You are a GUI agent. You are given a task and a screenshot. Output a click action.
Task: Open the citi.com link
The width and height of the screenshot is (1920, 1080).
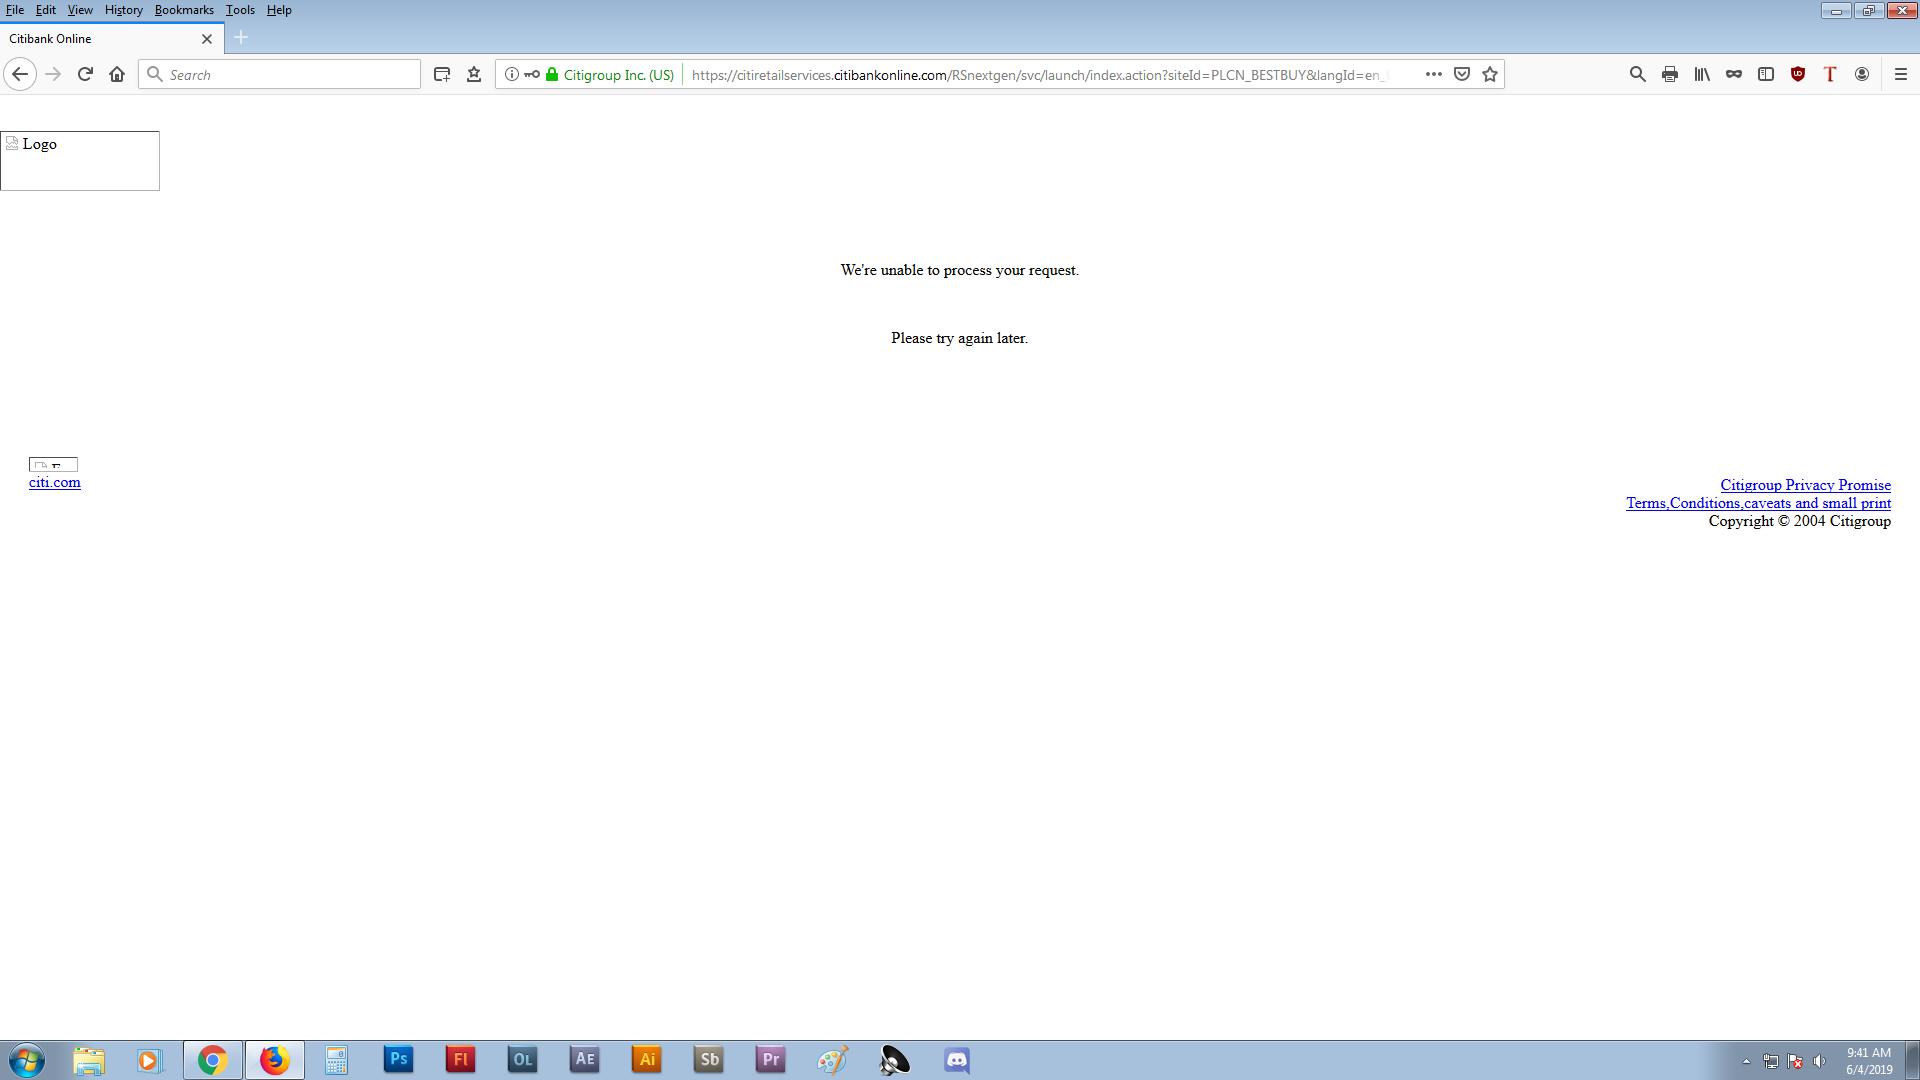tap(55, 482)
